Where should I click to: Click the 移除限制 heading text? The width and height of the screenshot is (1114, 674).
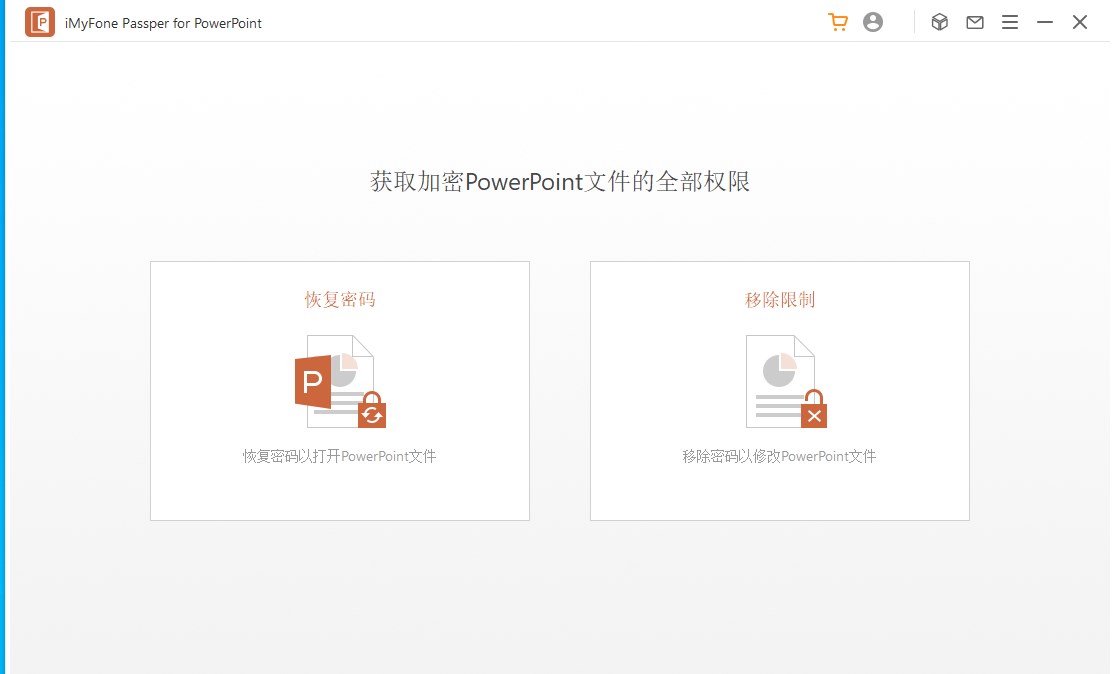click(779, 299)
